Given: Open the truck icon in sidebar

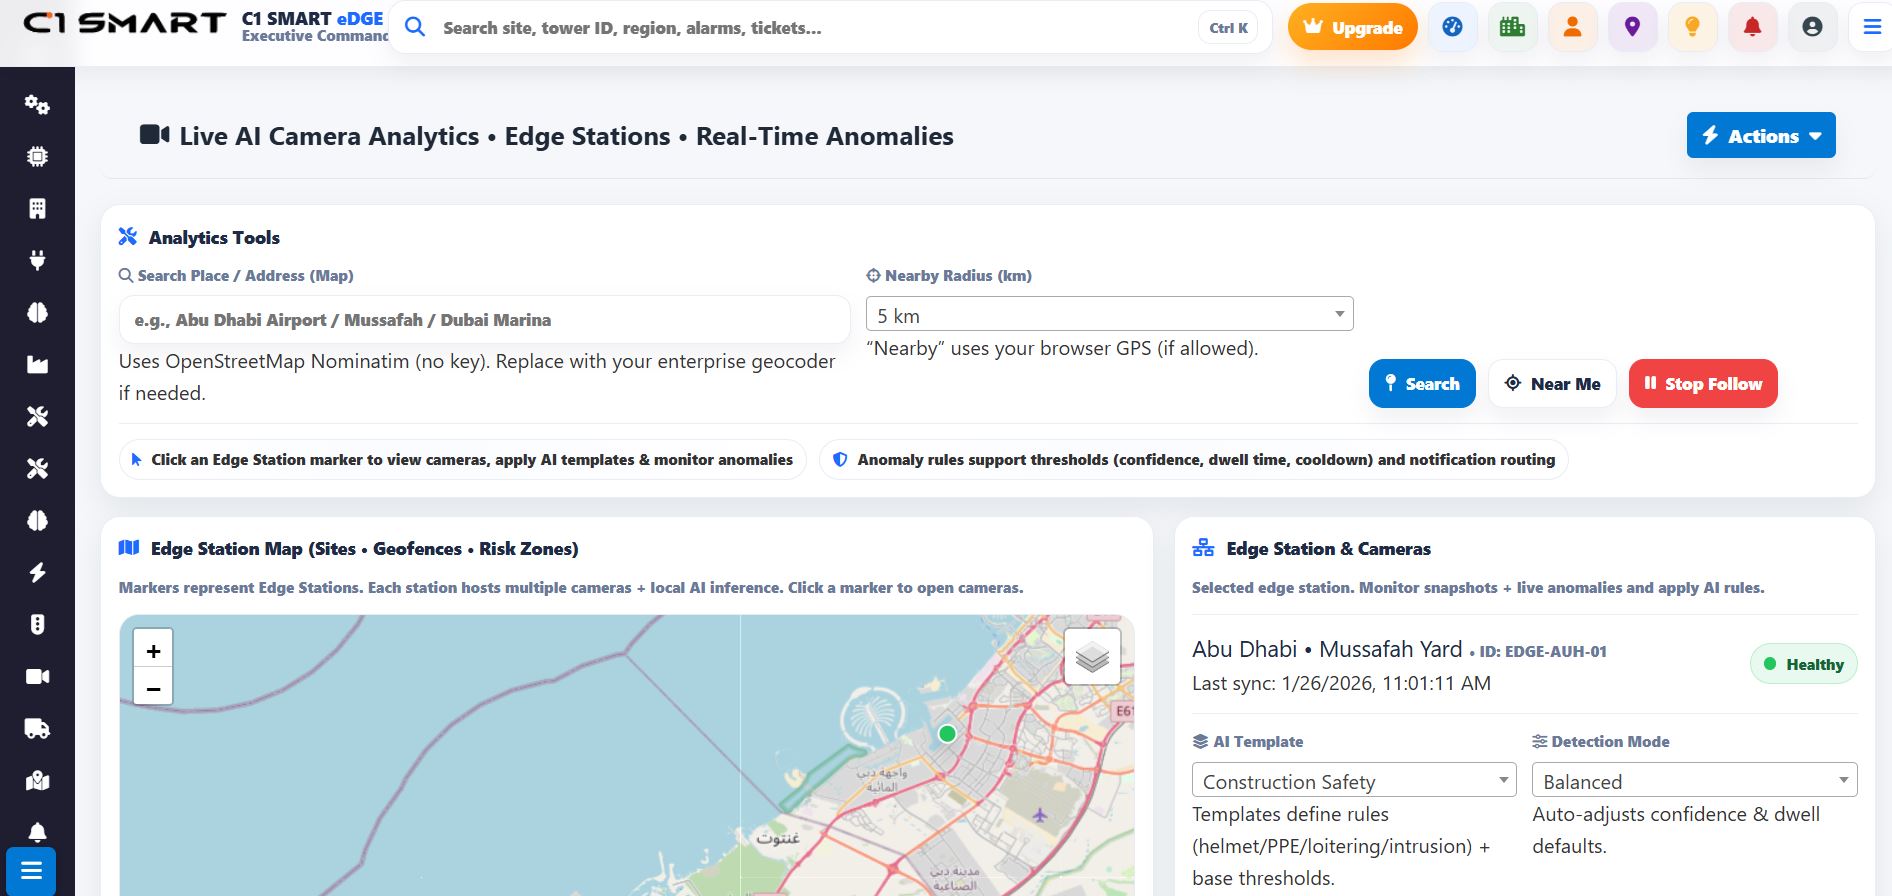Looking at the screenshot, I should point(37,729).
